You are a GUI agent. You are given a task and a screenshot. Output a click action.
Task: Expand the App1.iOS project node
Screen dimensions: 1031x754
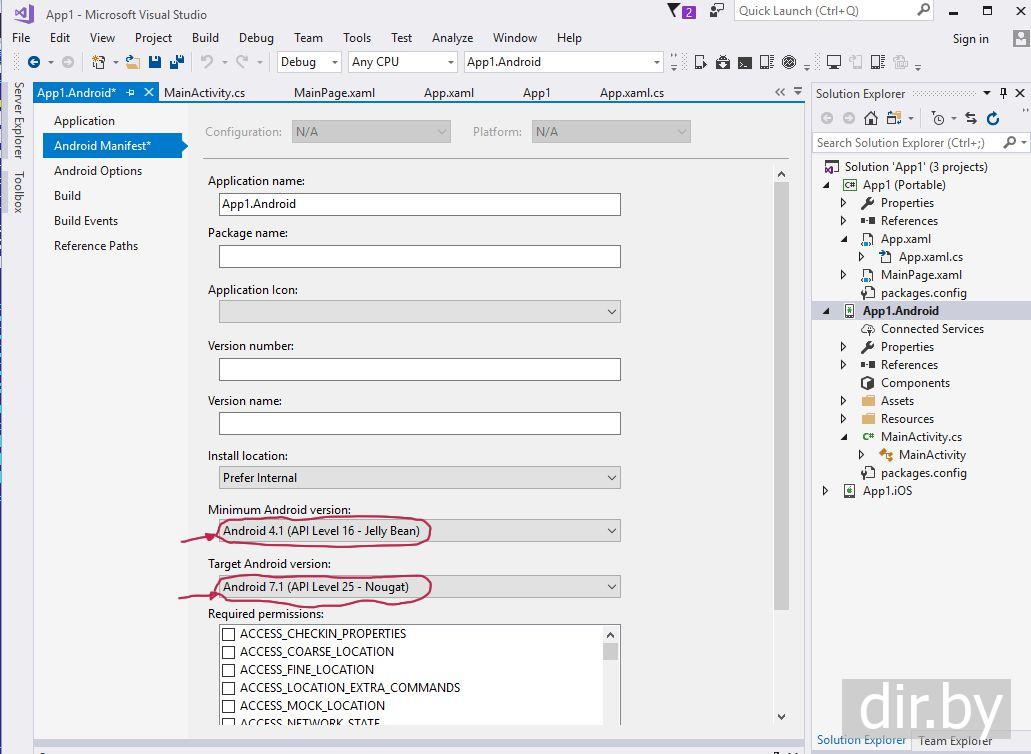[x=826, y=491]
